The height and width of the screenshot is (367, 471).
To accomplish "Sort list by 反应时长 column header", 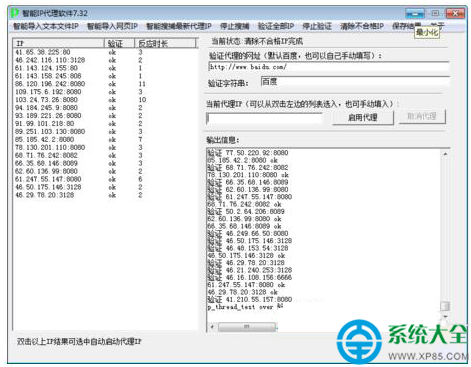I will tap(165, 43).
